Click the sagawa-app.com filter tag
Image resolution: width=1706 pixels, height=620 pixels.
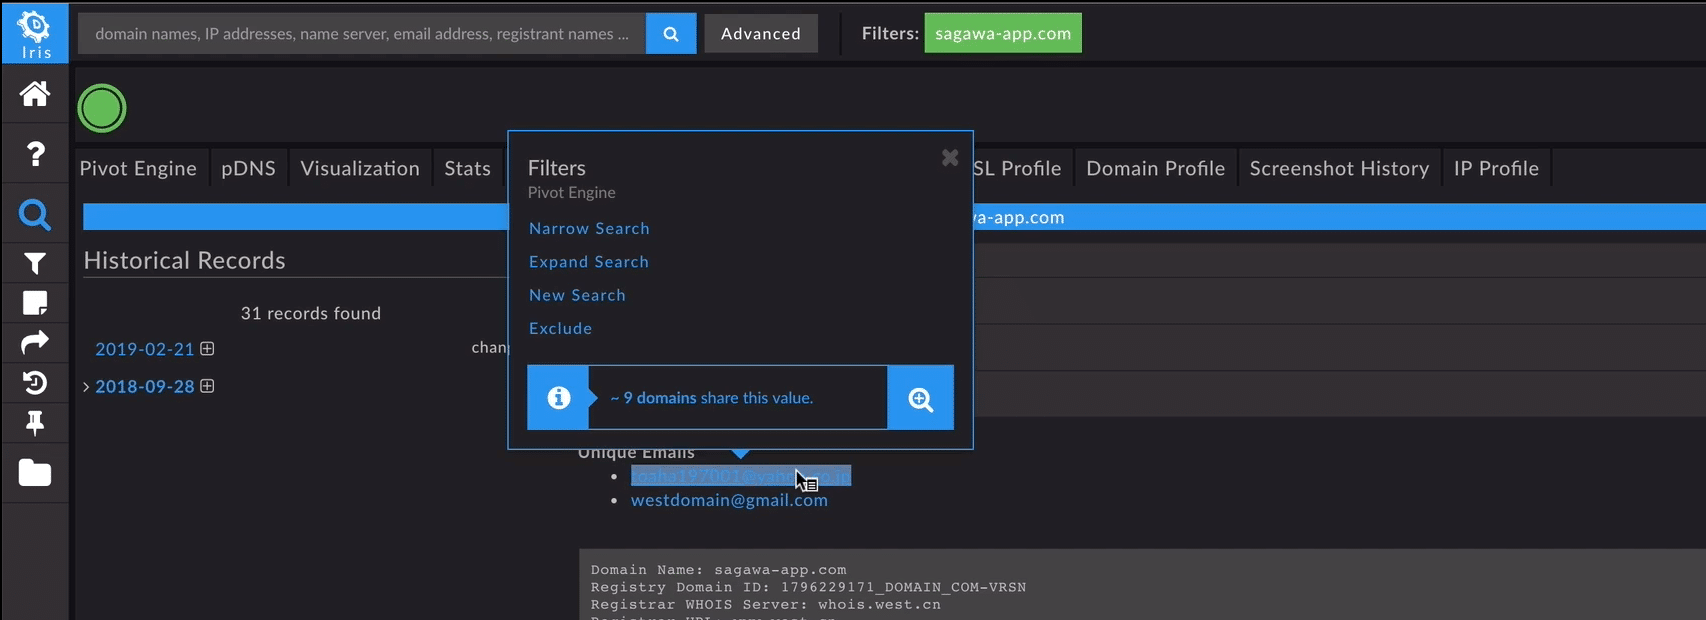(1003, 33)
